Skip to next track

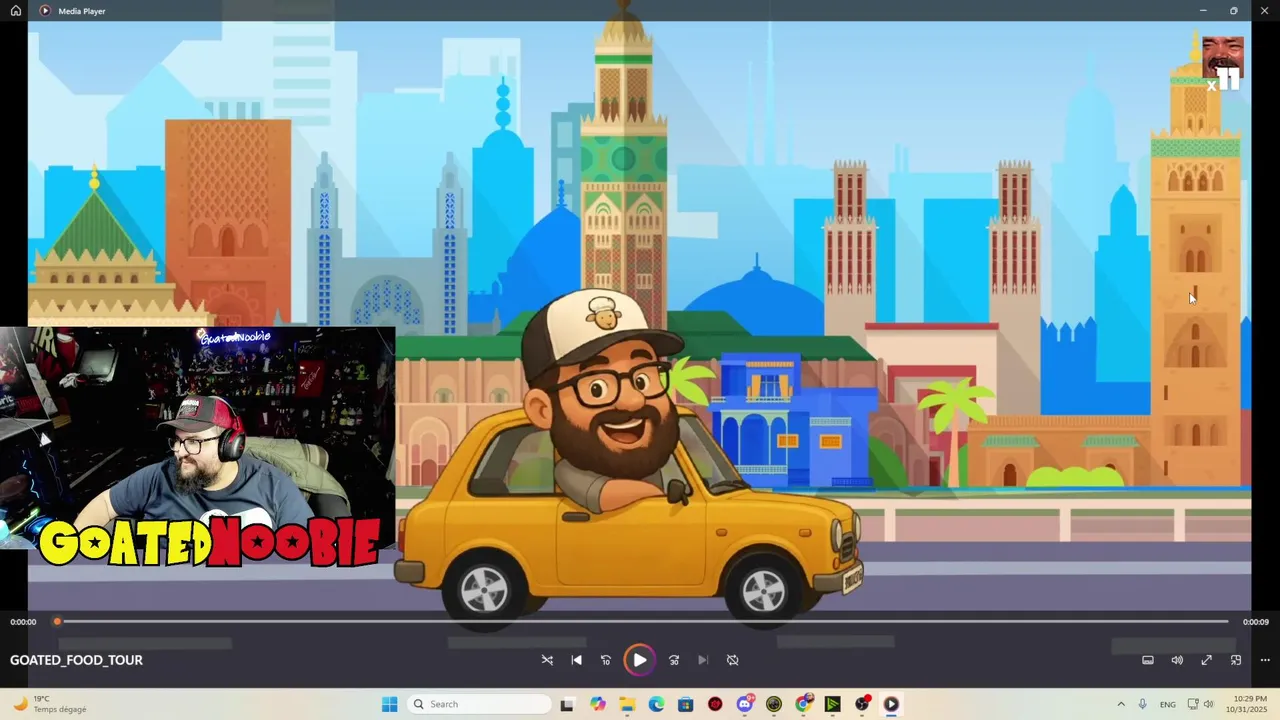coord(703,660)
